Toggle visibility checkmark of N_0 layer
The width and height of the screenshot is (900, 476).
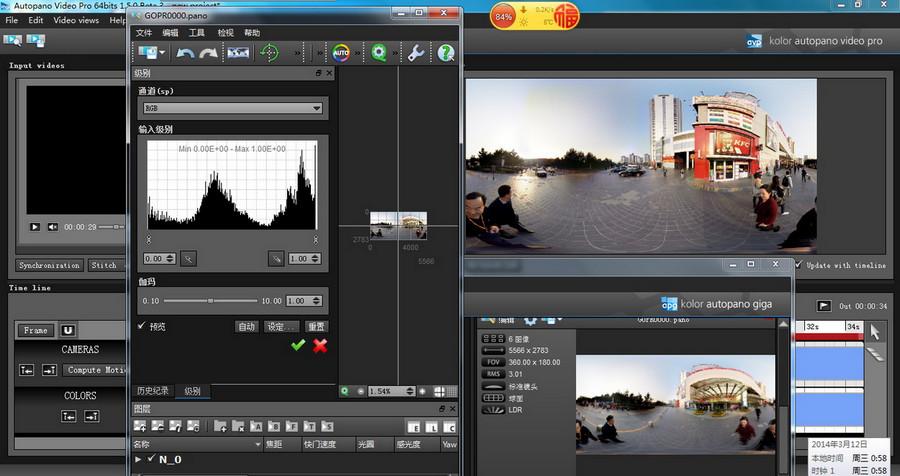pyautogui.click(x=151, y=458)
